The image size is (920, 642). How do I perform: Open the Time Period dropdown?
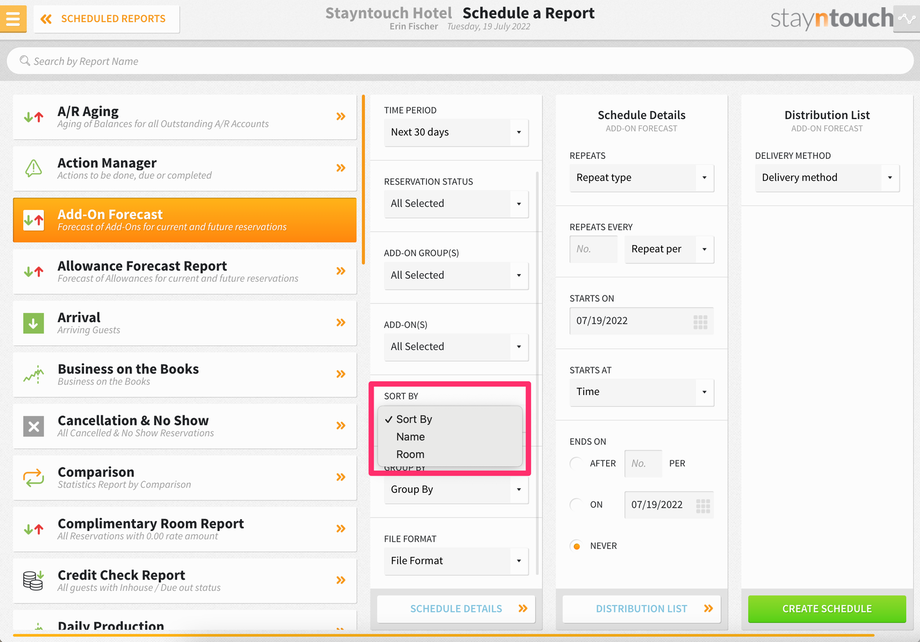point(456,133)
